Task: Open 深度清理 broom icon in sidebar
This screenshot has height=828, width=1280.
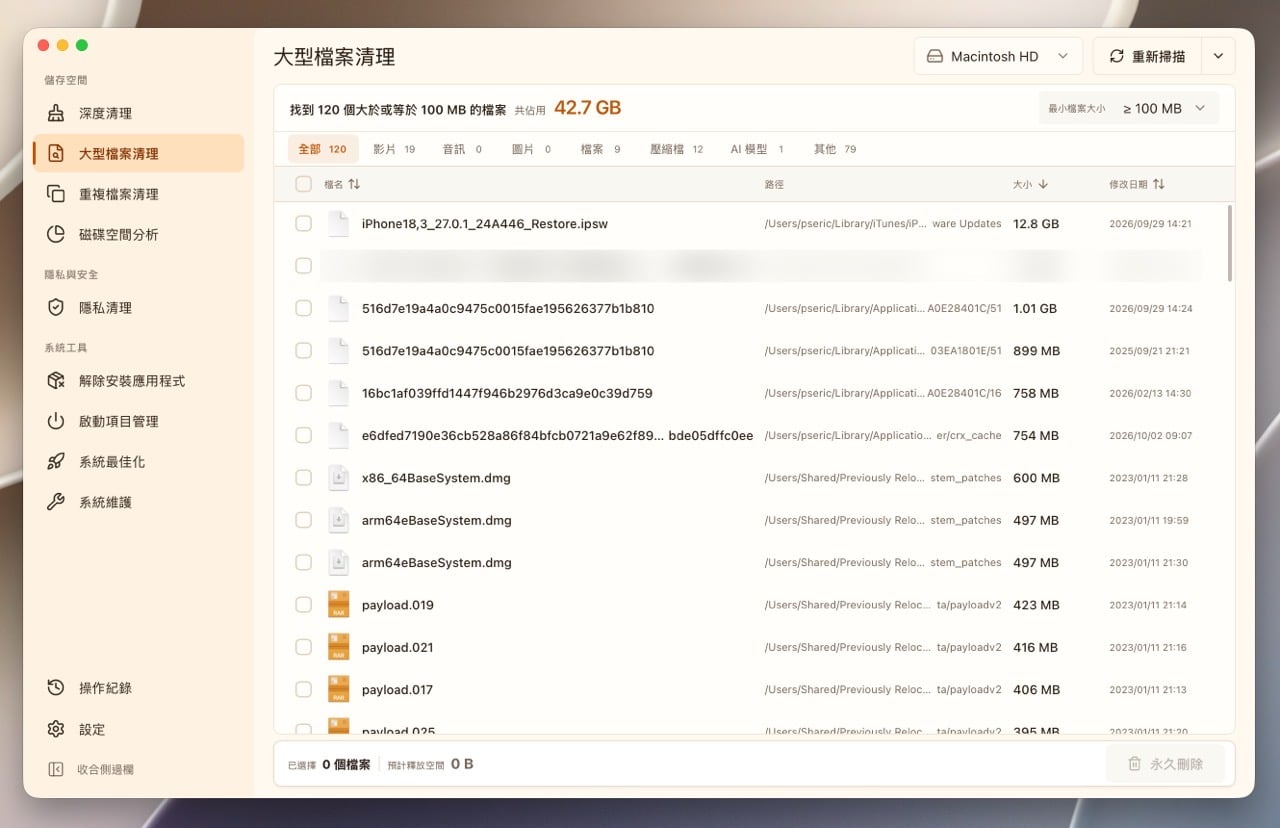Action: pos(56,113)
